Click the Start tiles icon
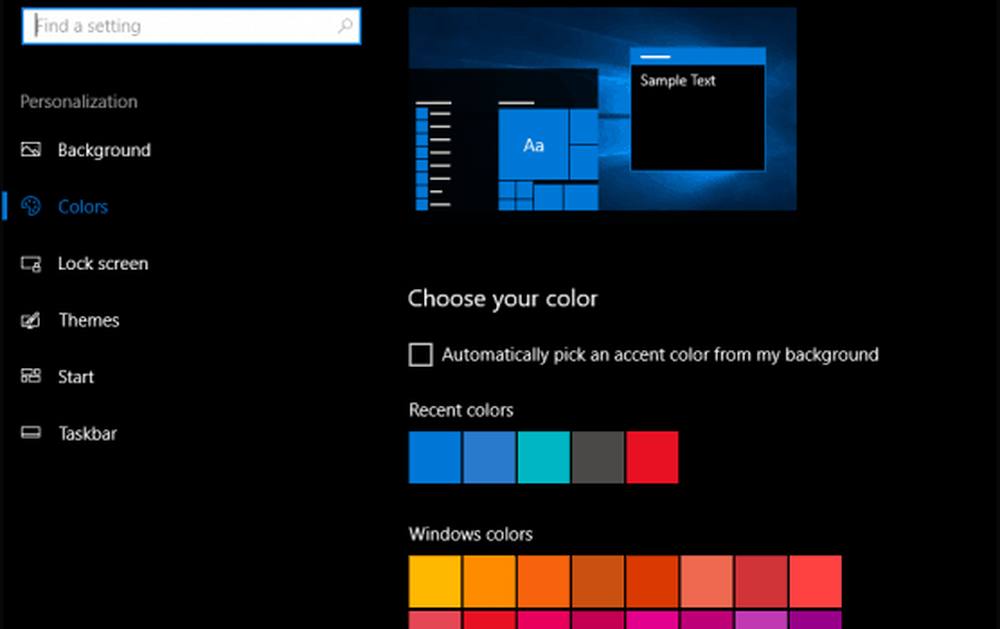The width and height of the screenshot is (1000, 629). pos(30,377)
